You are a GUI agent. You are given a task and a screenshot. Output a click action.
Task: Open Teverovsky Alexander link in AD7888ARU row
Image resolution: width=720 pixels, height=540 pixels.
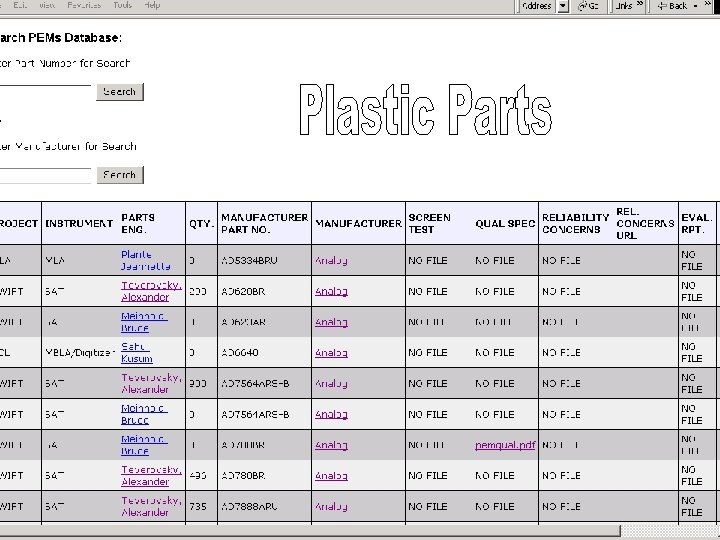click(151, 506)
